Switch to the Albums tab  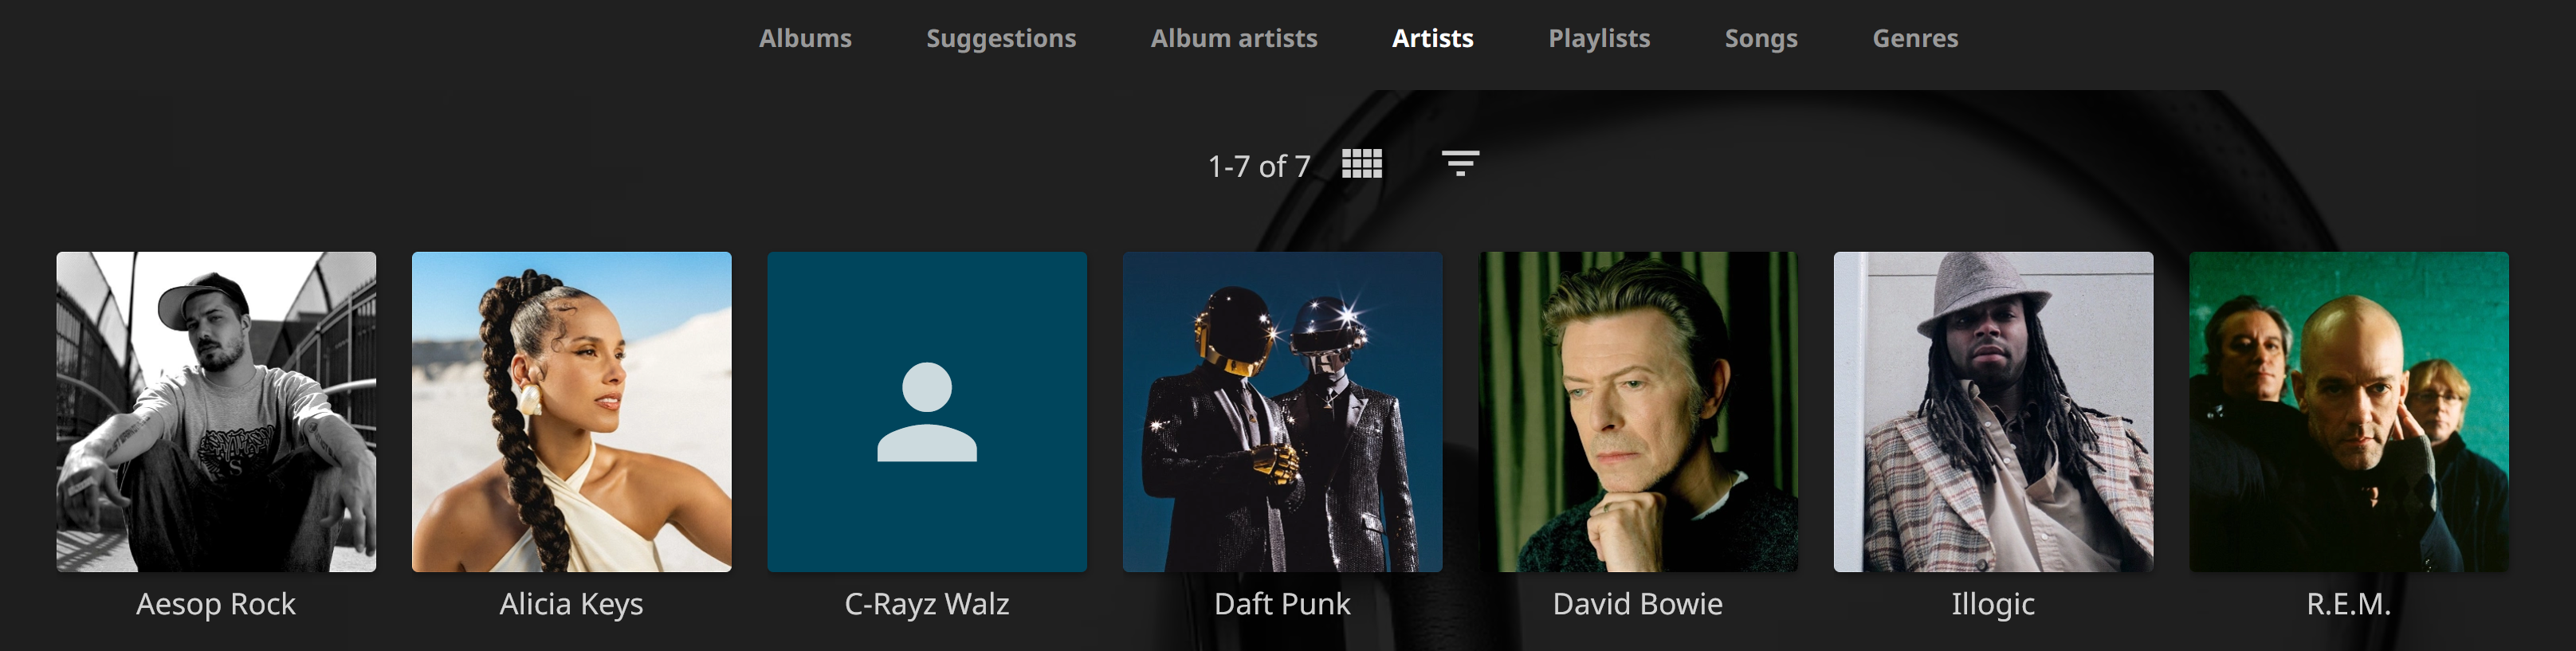tap(805, 38)
